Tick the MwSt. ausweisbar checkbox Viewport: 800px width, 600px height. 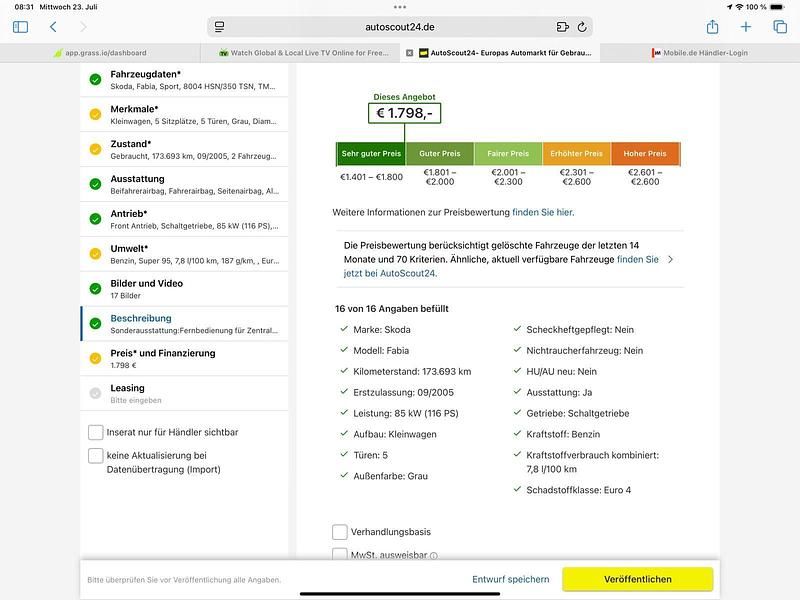[x=340, y=554]
